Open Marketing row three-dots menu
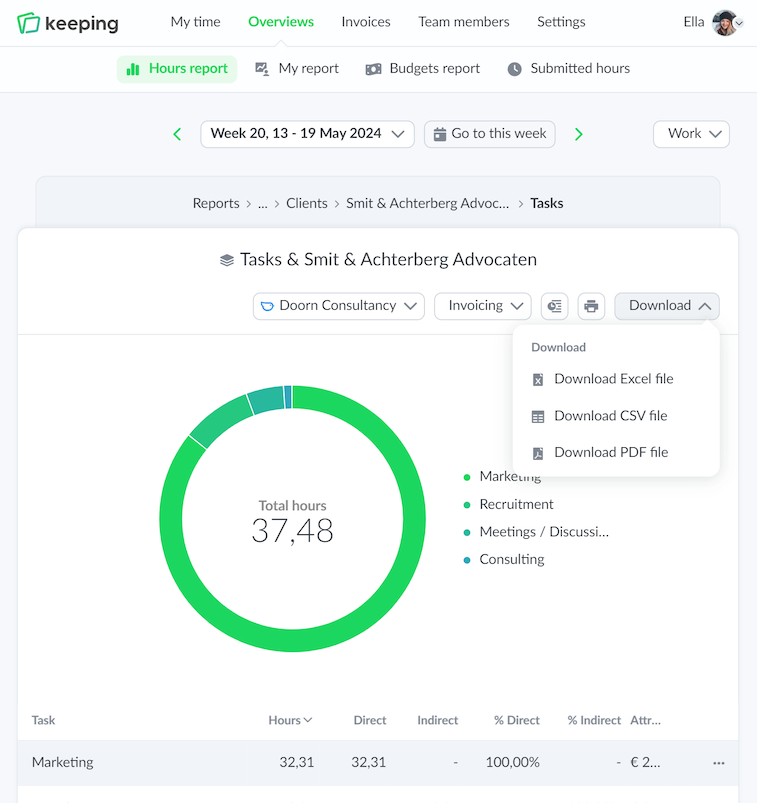Viewport: 757px width, 803px height. 719,763
